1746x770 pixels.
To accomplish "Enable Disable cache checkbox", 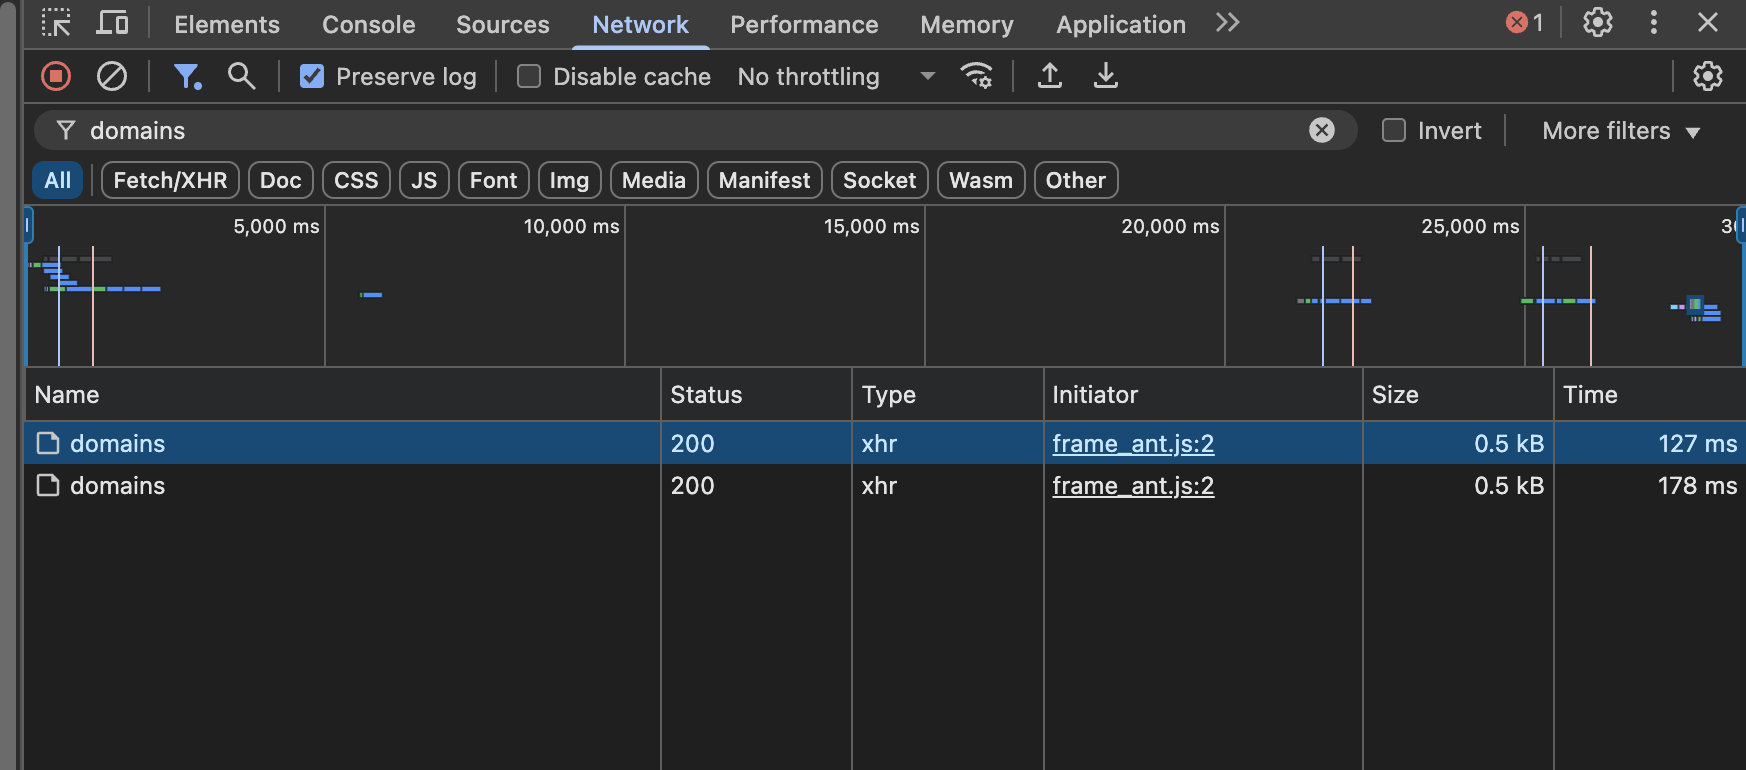I will pyautogui.click(x=529, y=77).
